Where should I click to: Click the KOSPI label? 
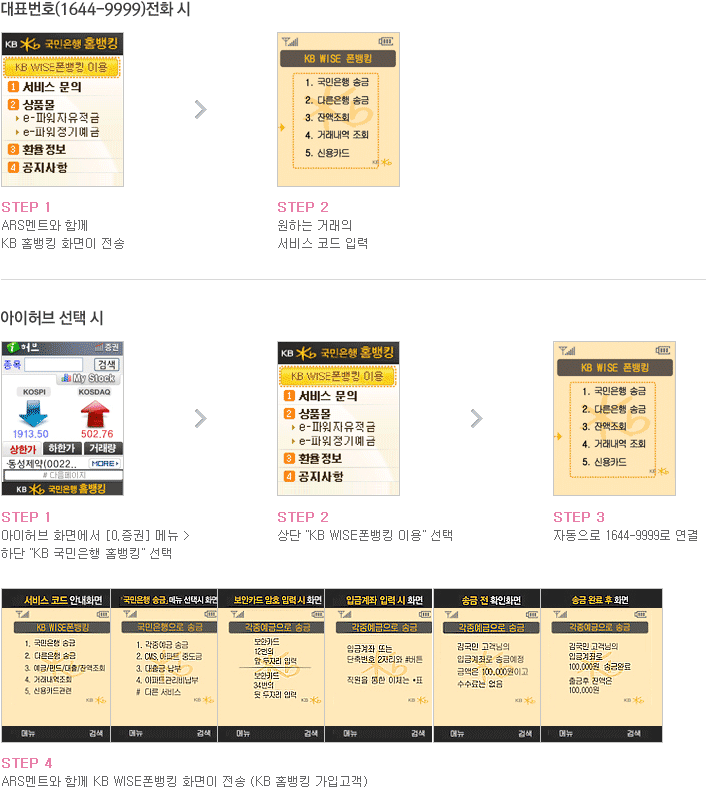34,391
